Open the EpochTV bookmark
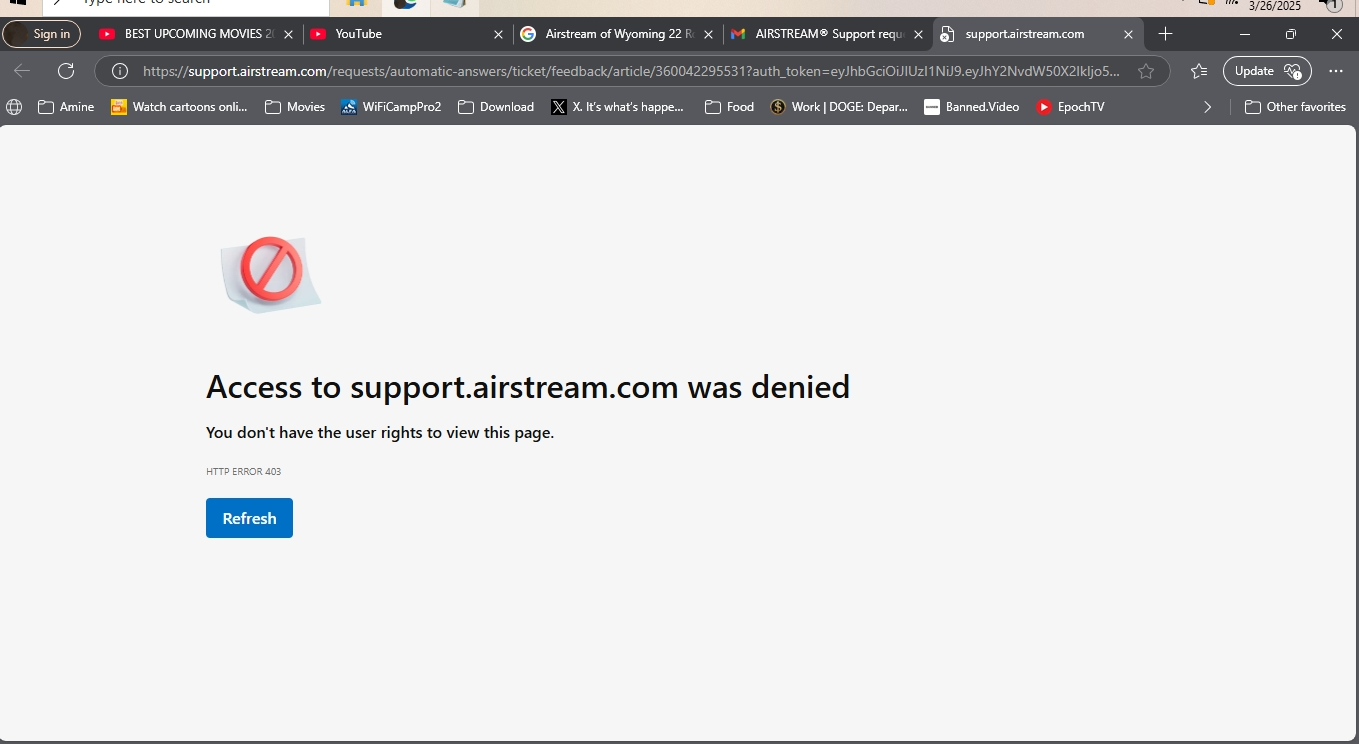The image size is (1359, 744). [x=1070, y=107]
